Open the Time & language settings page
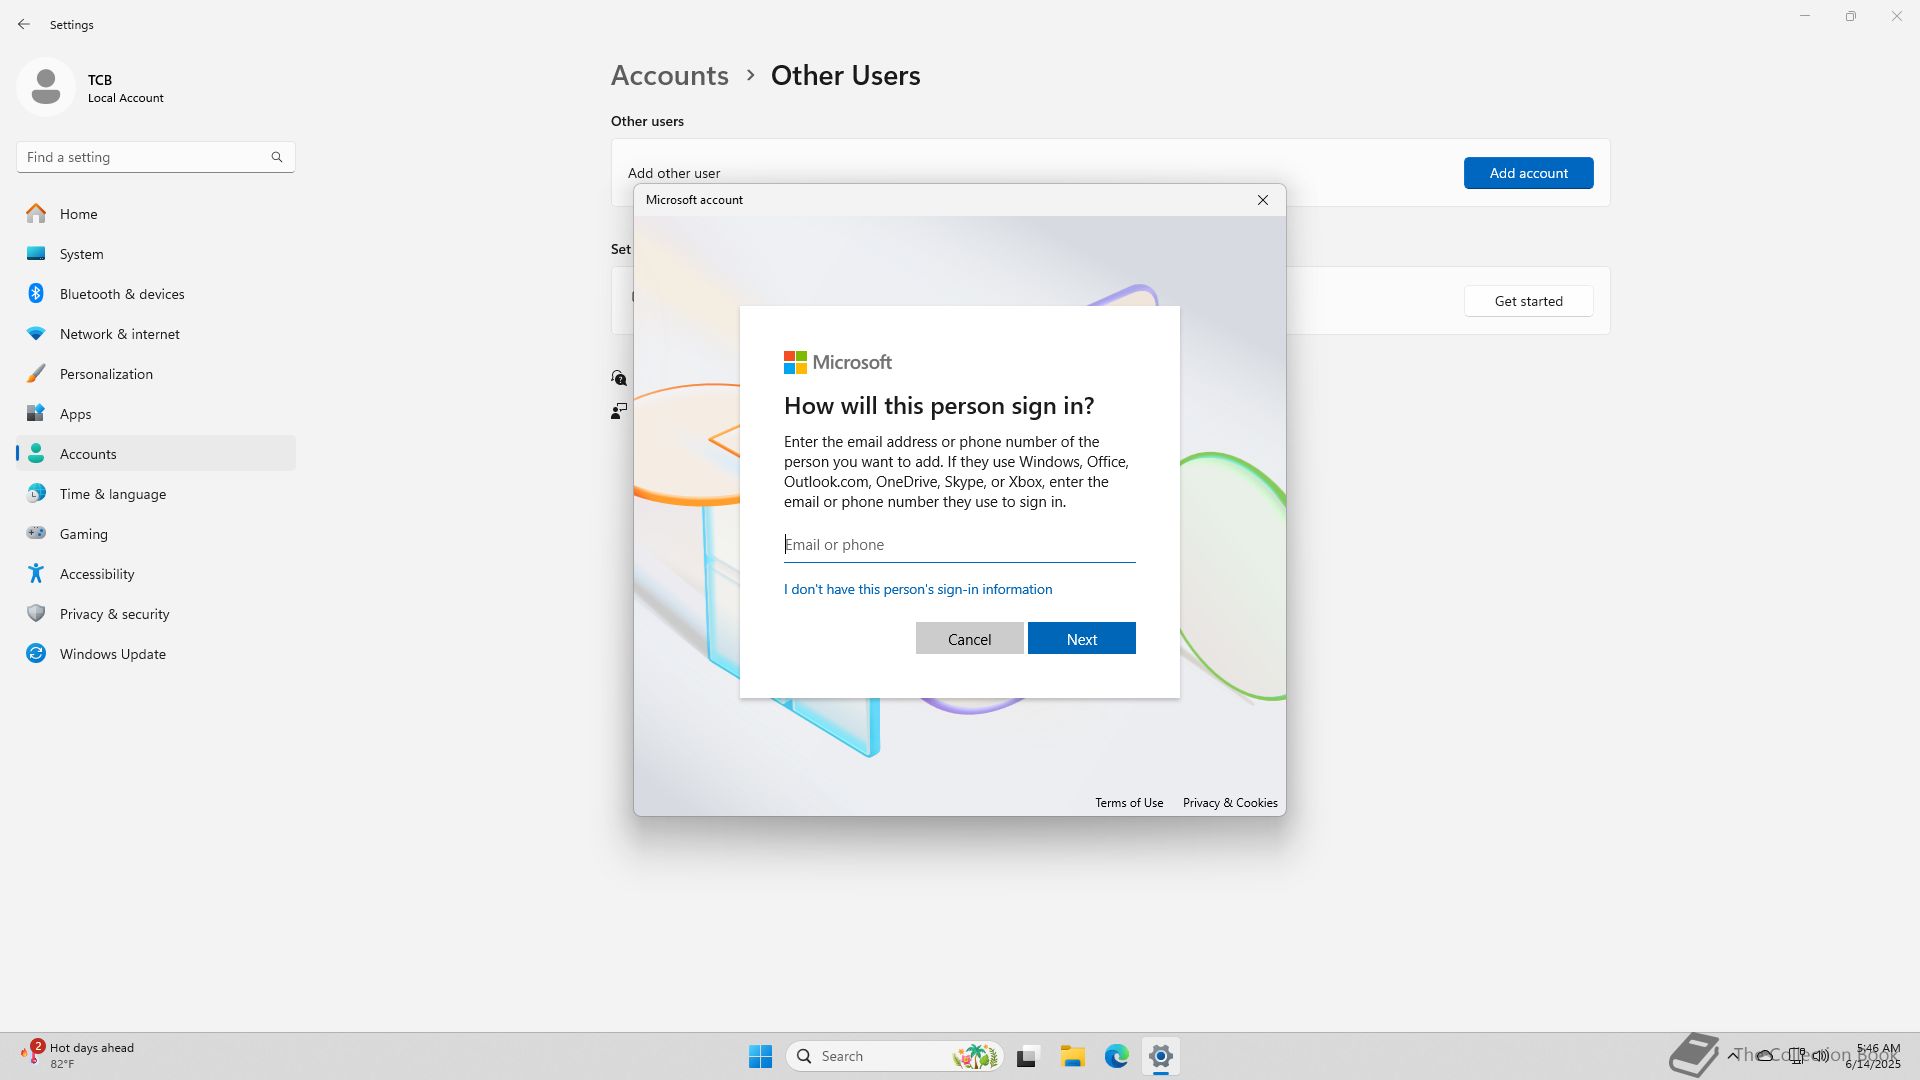Screen dimensions: 1920x1080 [112, 494]
